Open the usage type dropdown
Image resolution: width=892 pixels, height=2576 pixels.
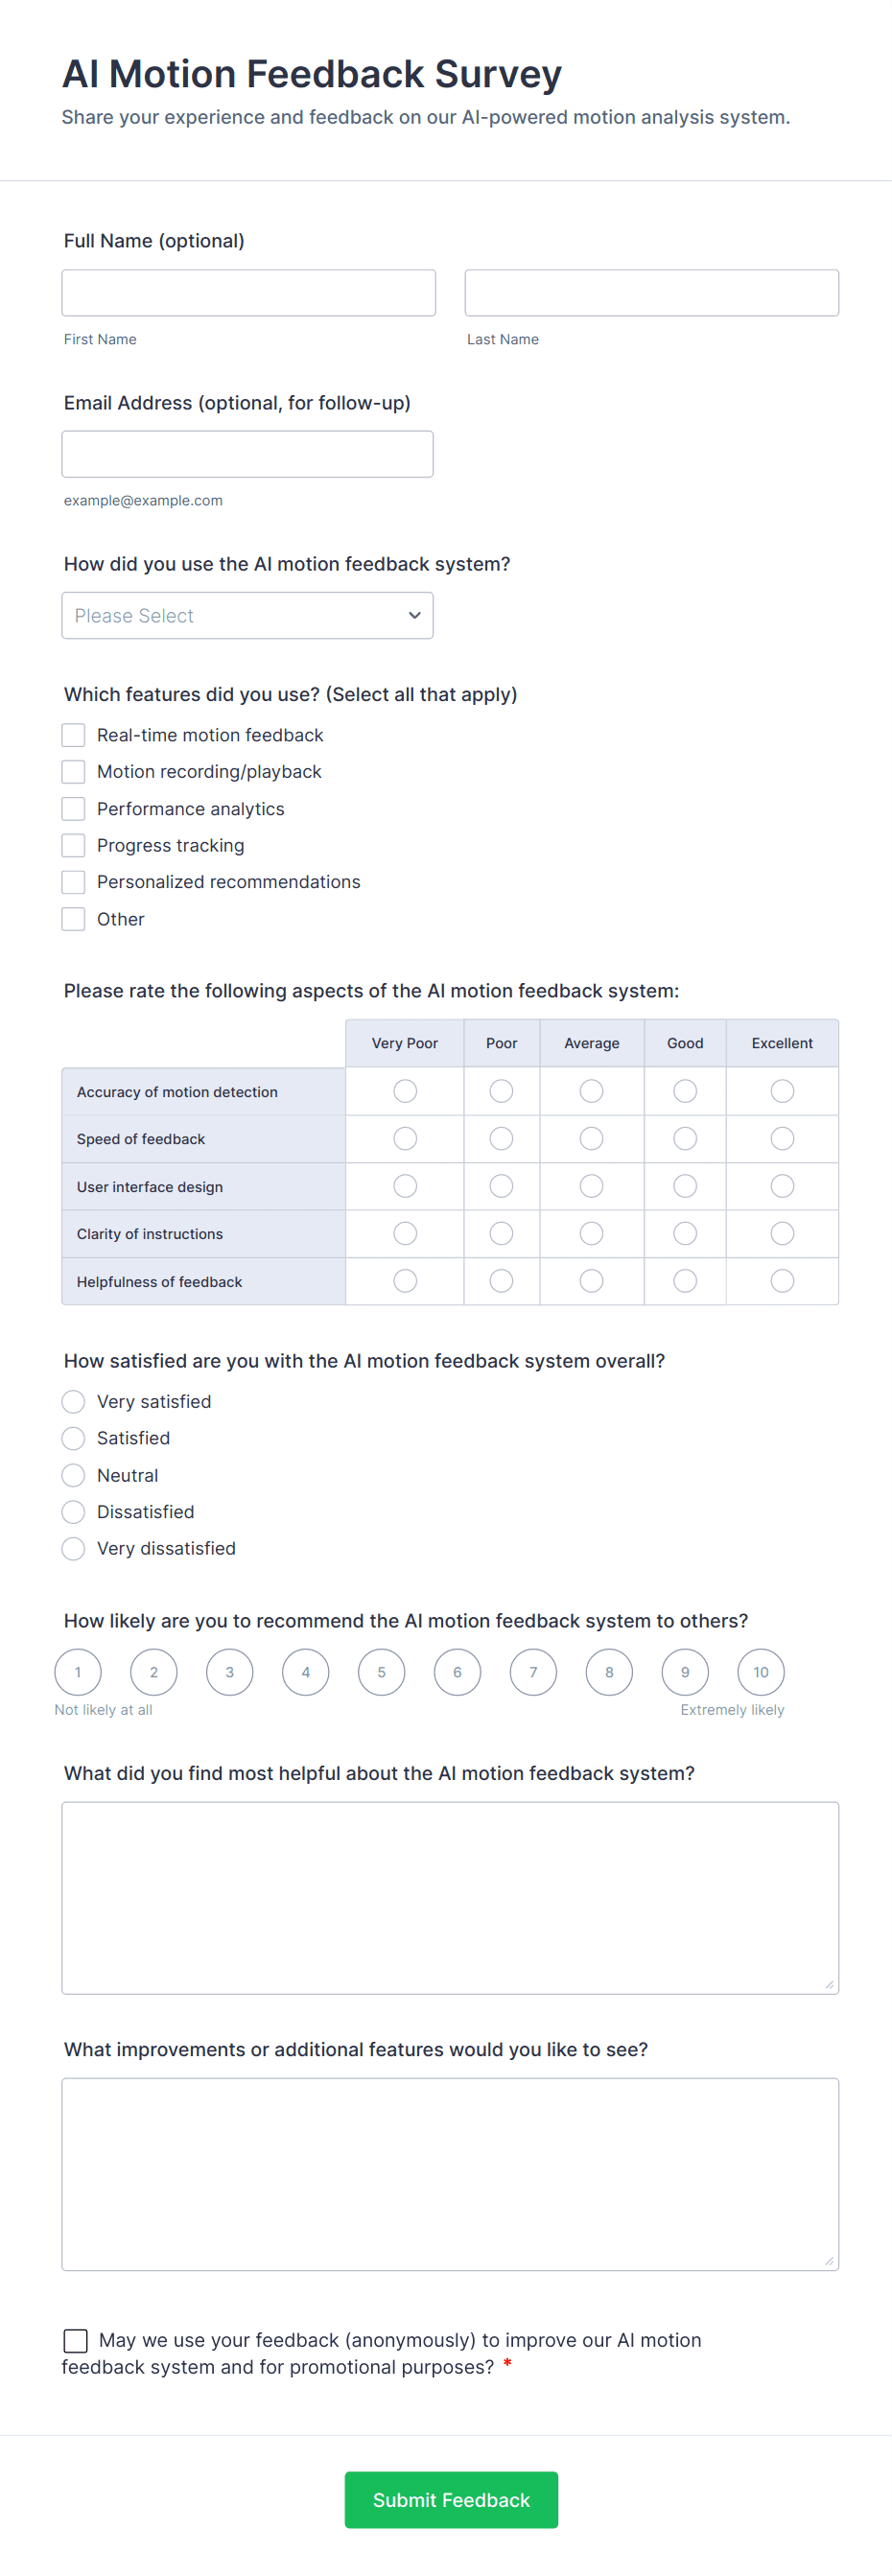click(247, 615)
